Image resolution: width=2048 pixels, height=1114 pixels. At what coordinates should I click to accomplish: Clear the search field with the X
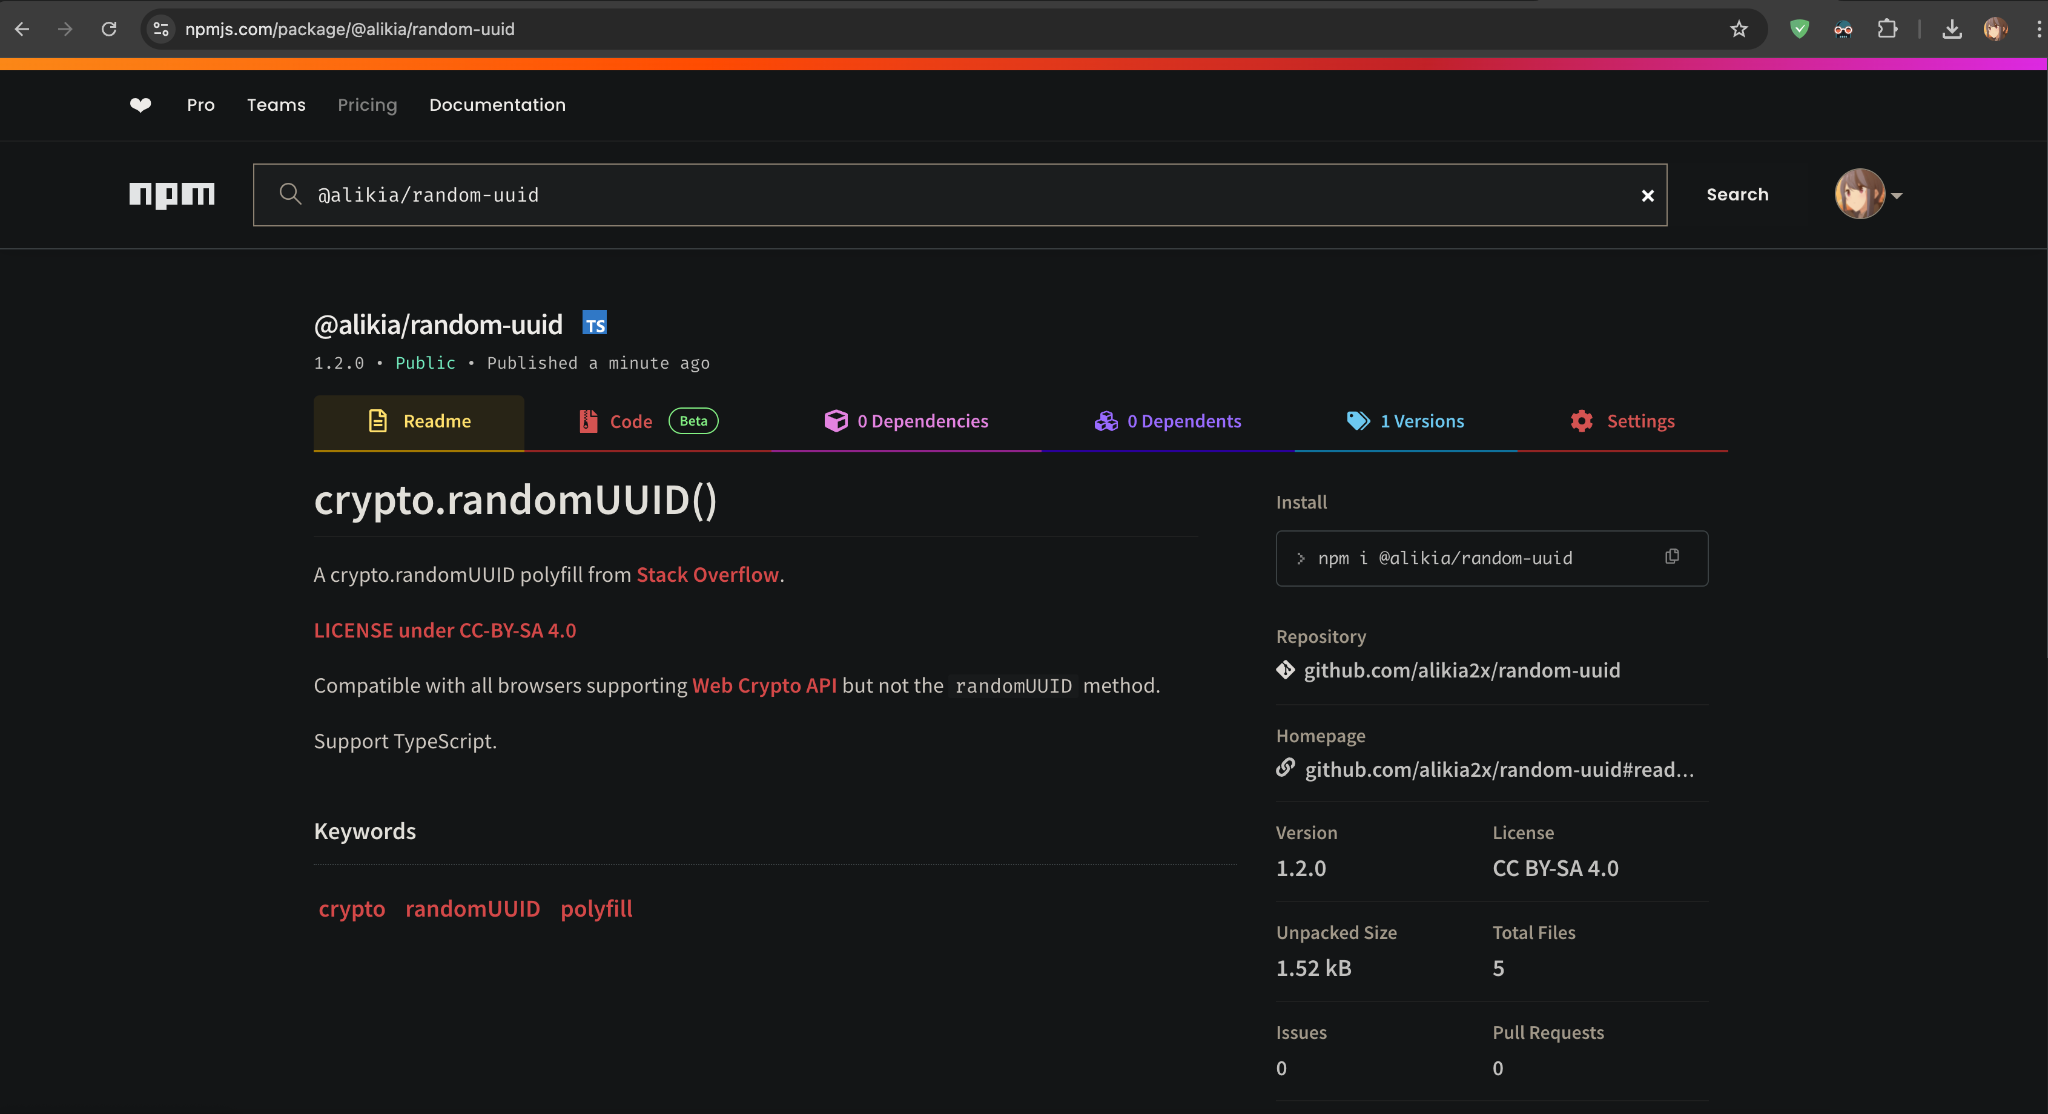[x=1647, y=195]
